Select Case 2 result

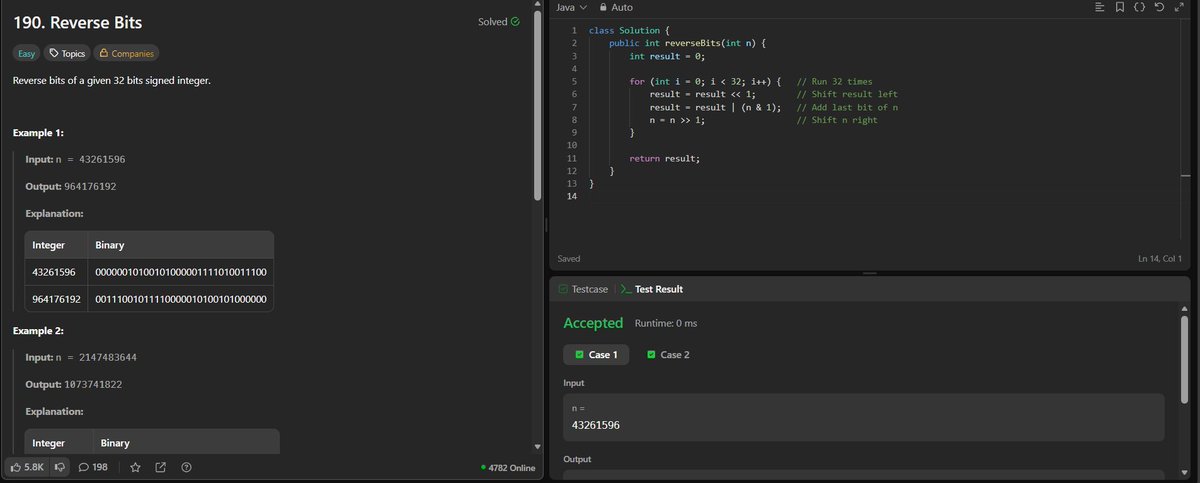[x=668, y=354]
